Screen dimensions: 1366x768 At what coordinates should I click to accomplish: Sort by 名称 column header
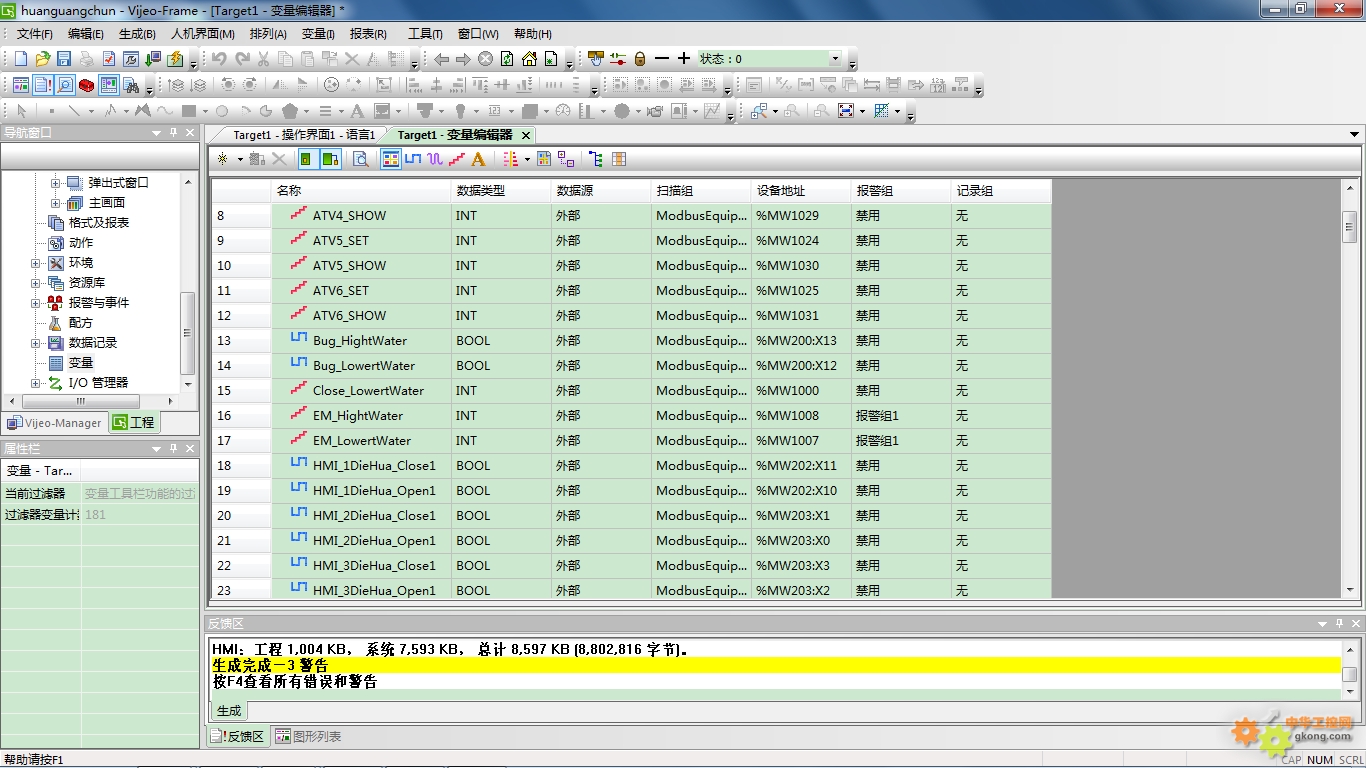[361, 191]
